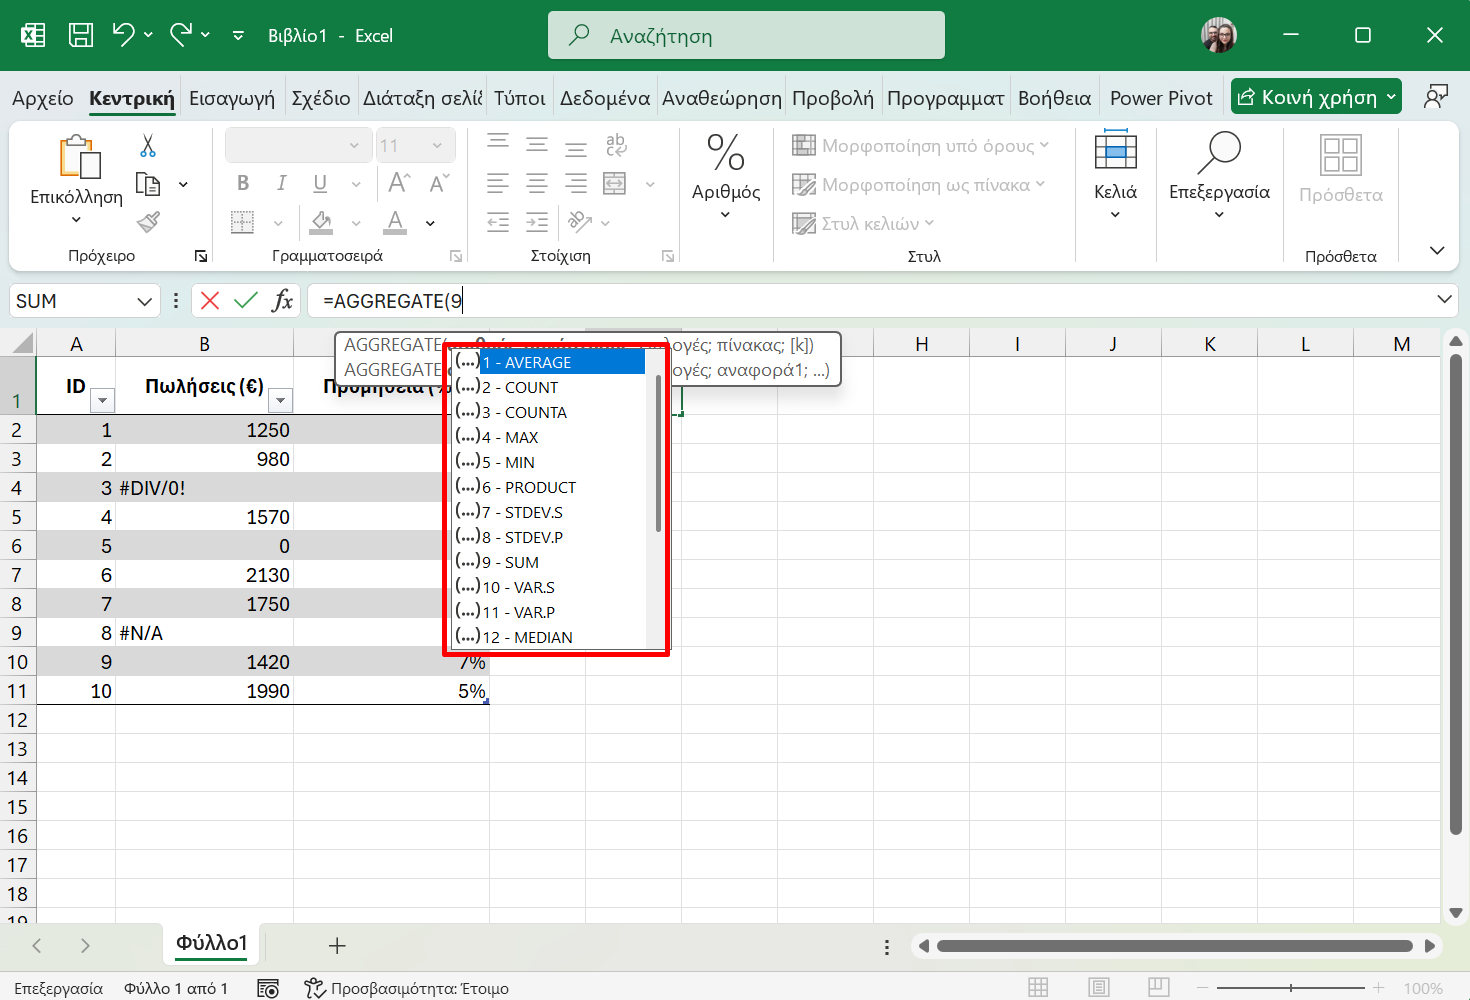
Task: Expand the formula bar chevron
Action: 1444,300
